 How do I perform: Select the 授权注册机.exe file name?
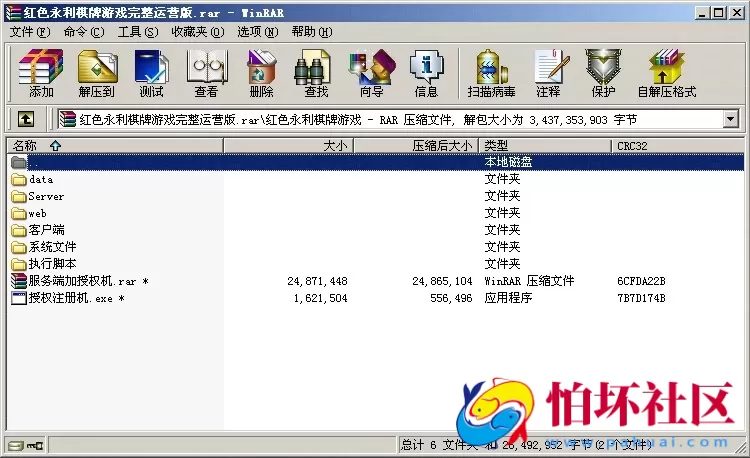[77, 298]
